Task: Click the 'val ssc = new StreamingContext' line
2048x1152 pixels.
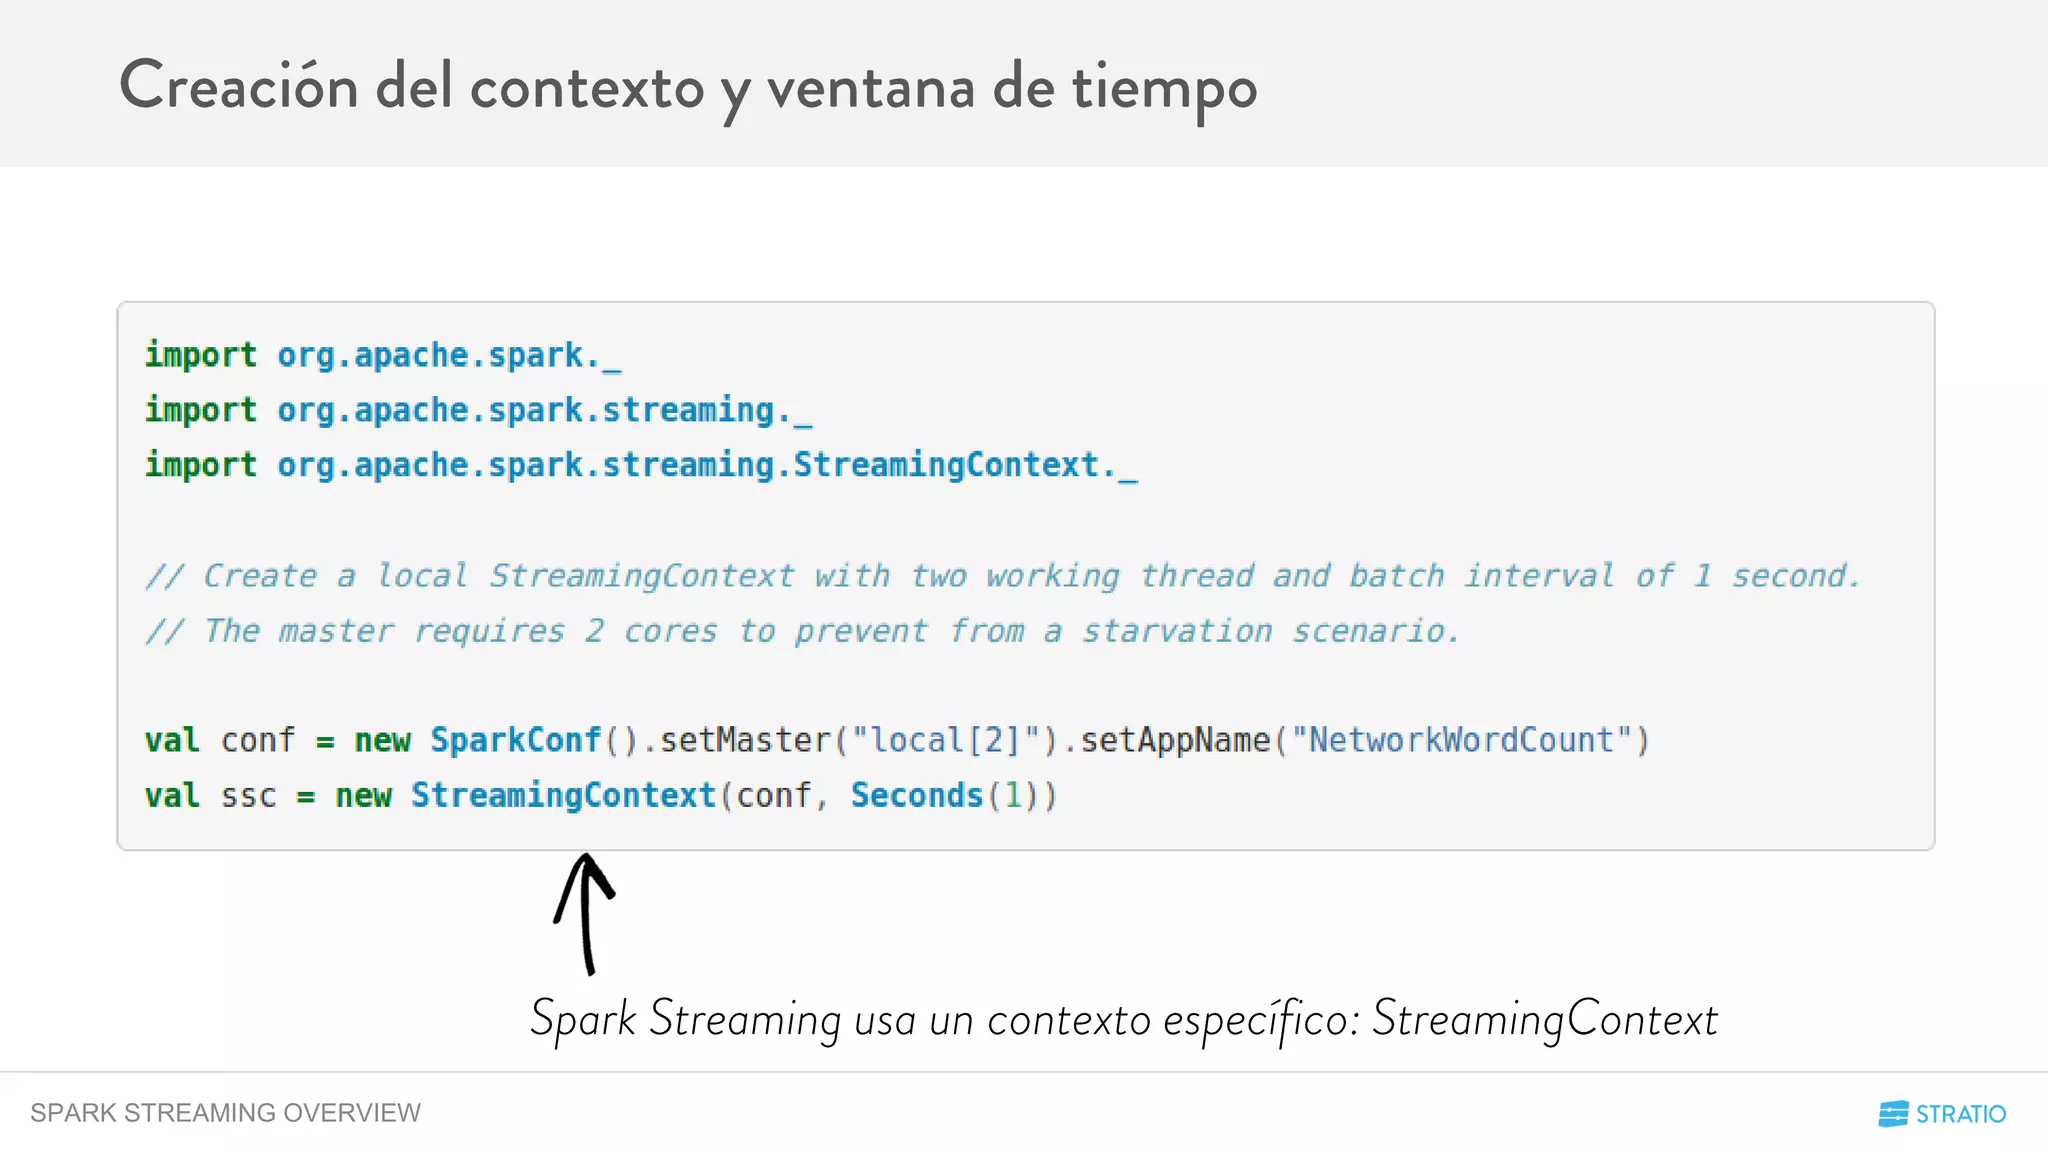Action: [x=600, y=796]
